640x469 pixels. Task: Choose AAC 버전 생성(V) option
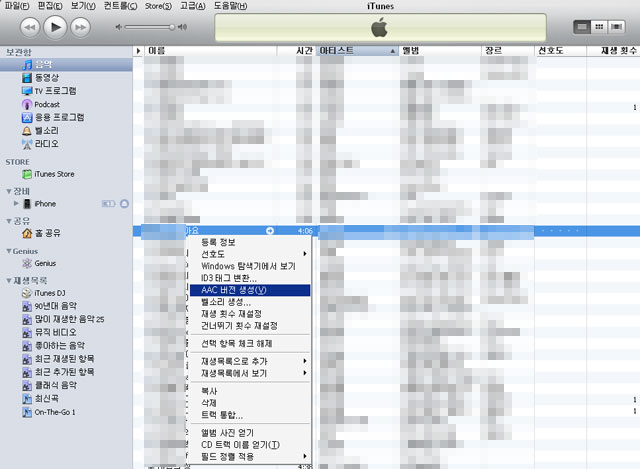click(x=250, y=290)
